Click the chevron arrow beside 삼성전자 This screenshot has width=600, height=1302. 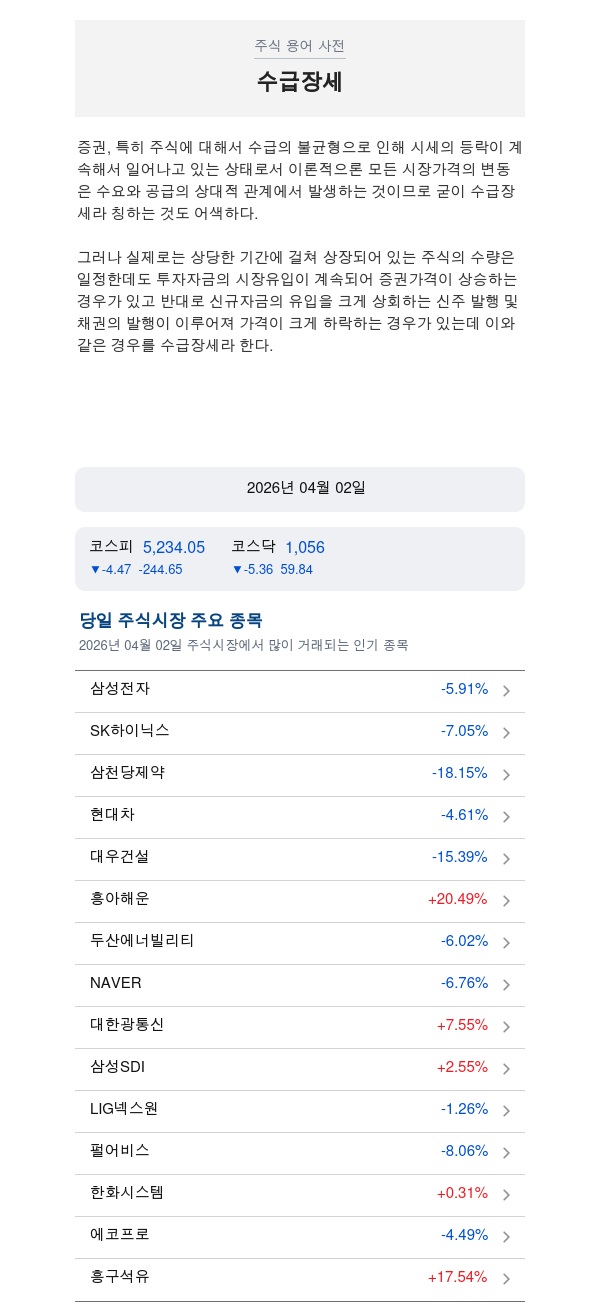click(x=506, y=691)
